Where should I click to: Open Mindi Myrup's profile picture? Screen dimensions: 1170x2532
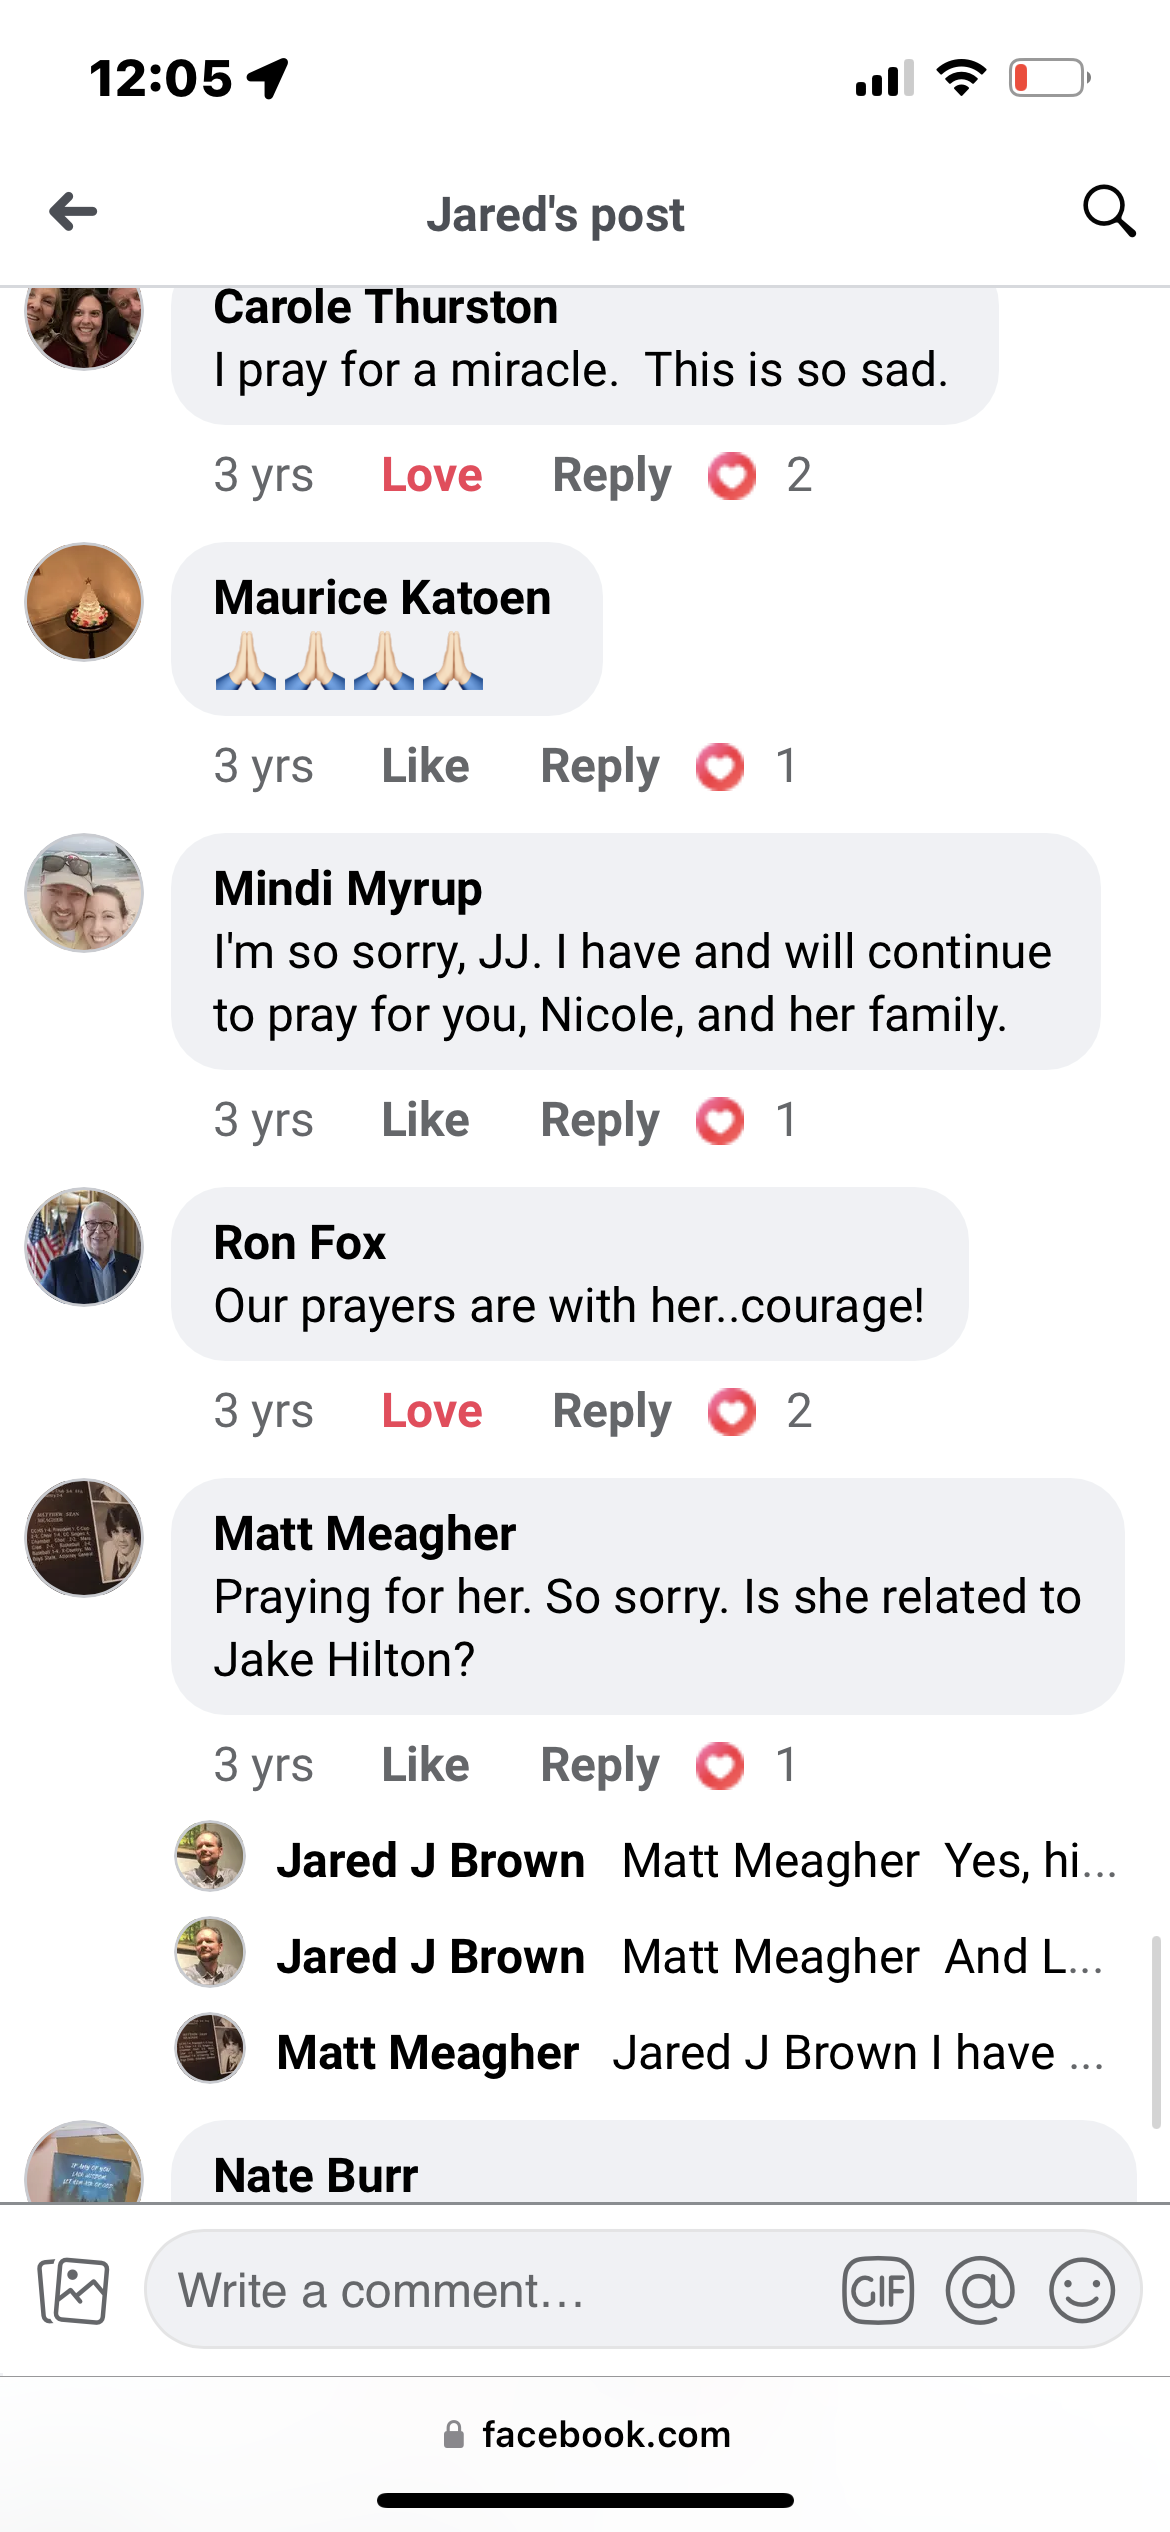(84, 893)
